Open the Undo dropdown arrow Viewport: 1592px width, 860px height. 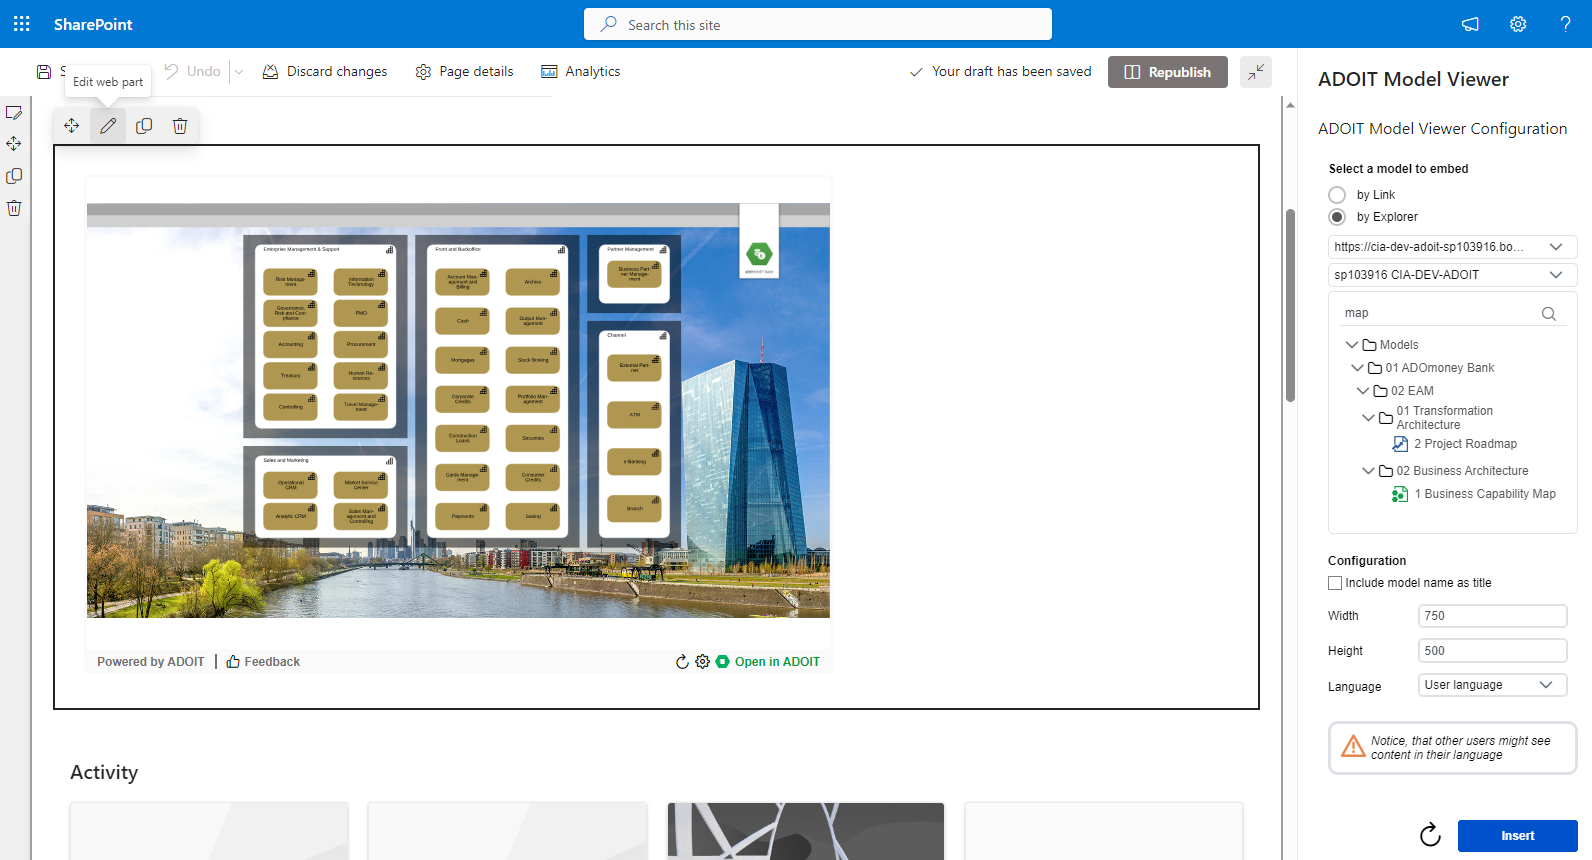[238, 72]
